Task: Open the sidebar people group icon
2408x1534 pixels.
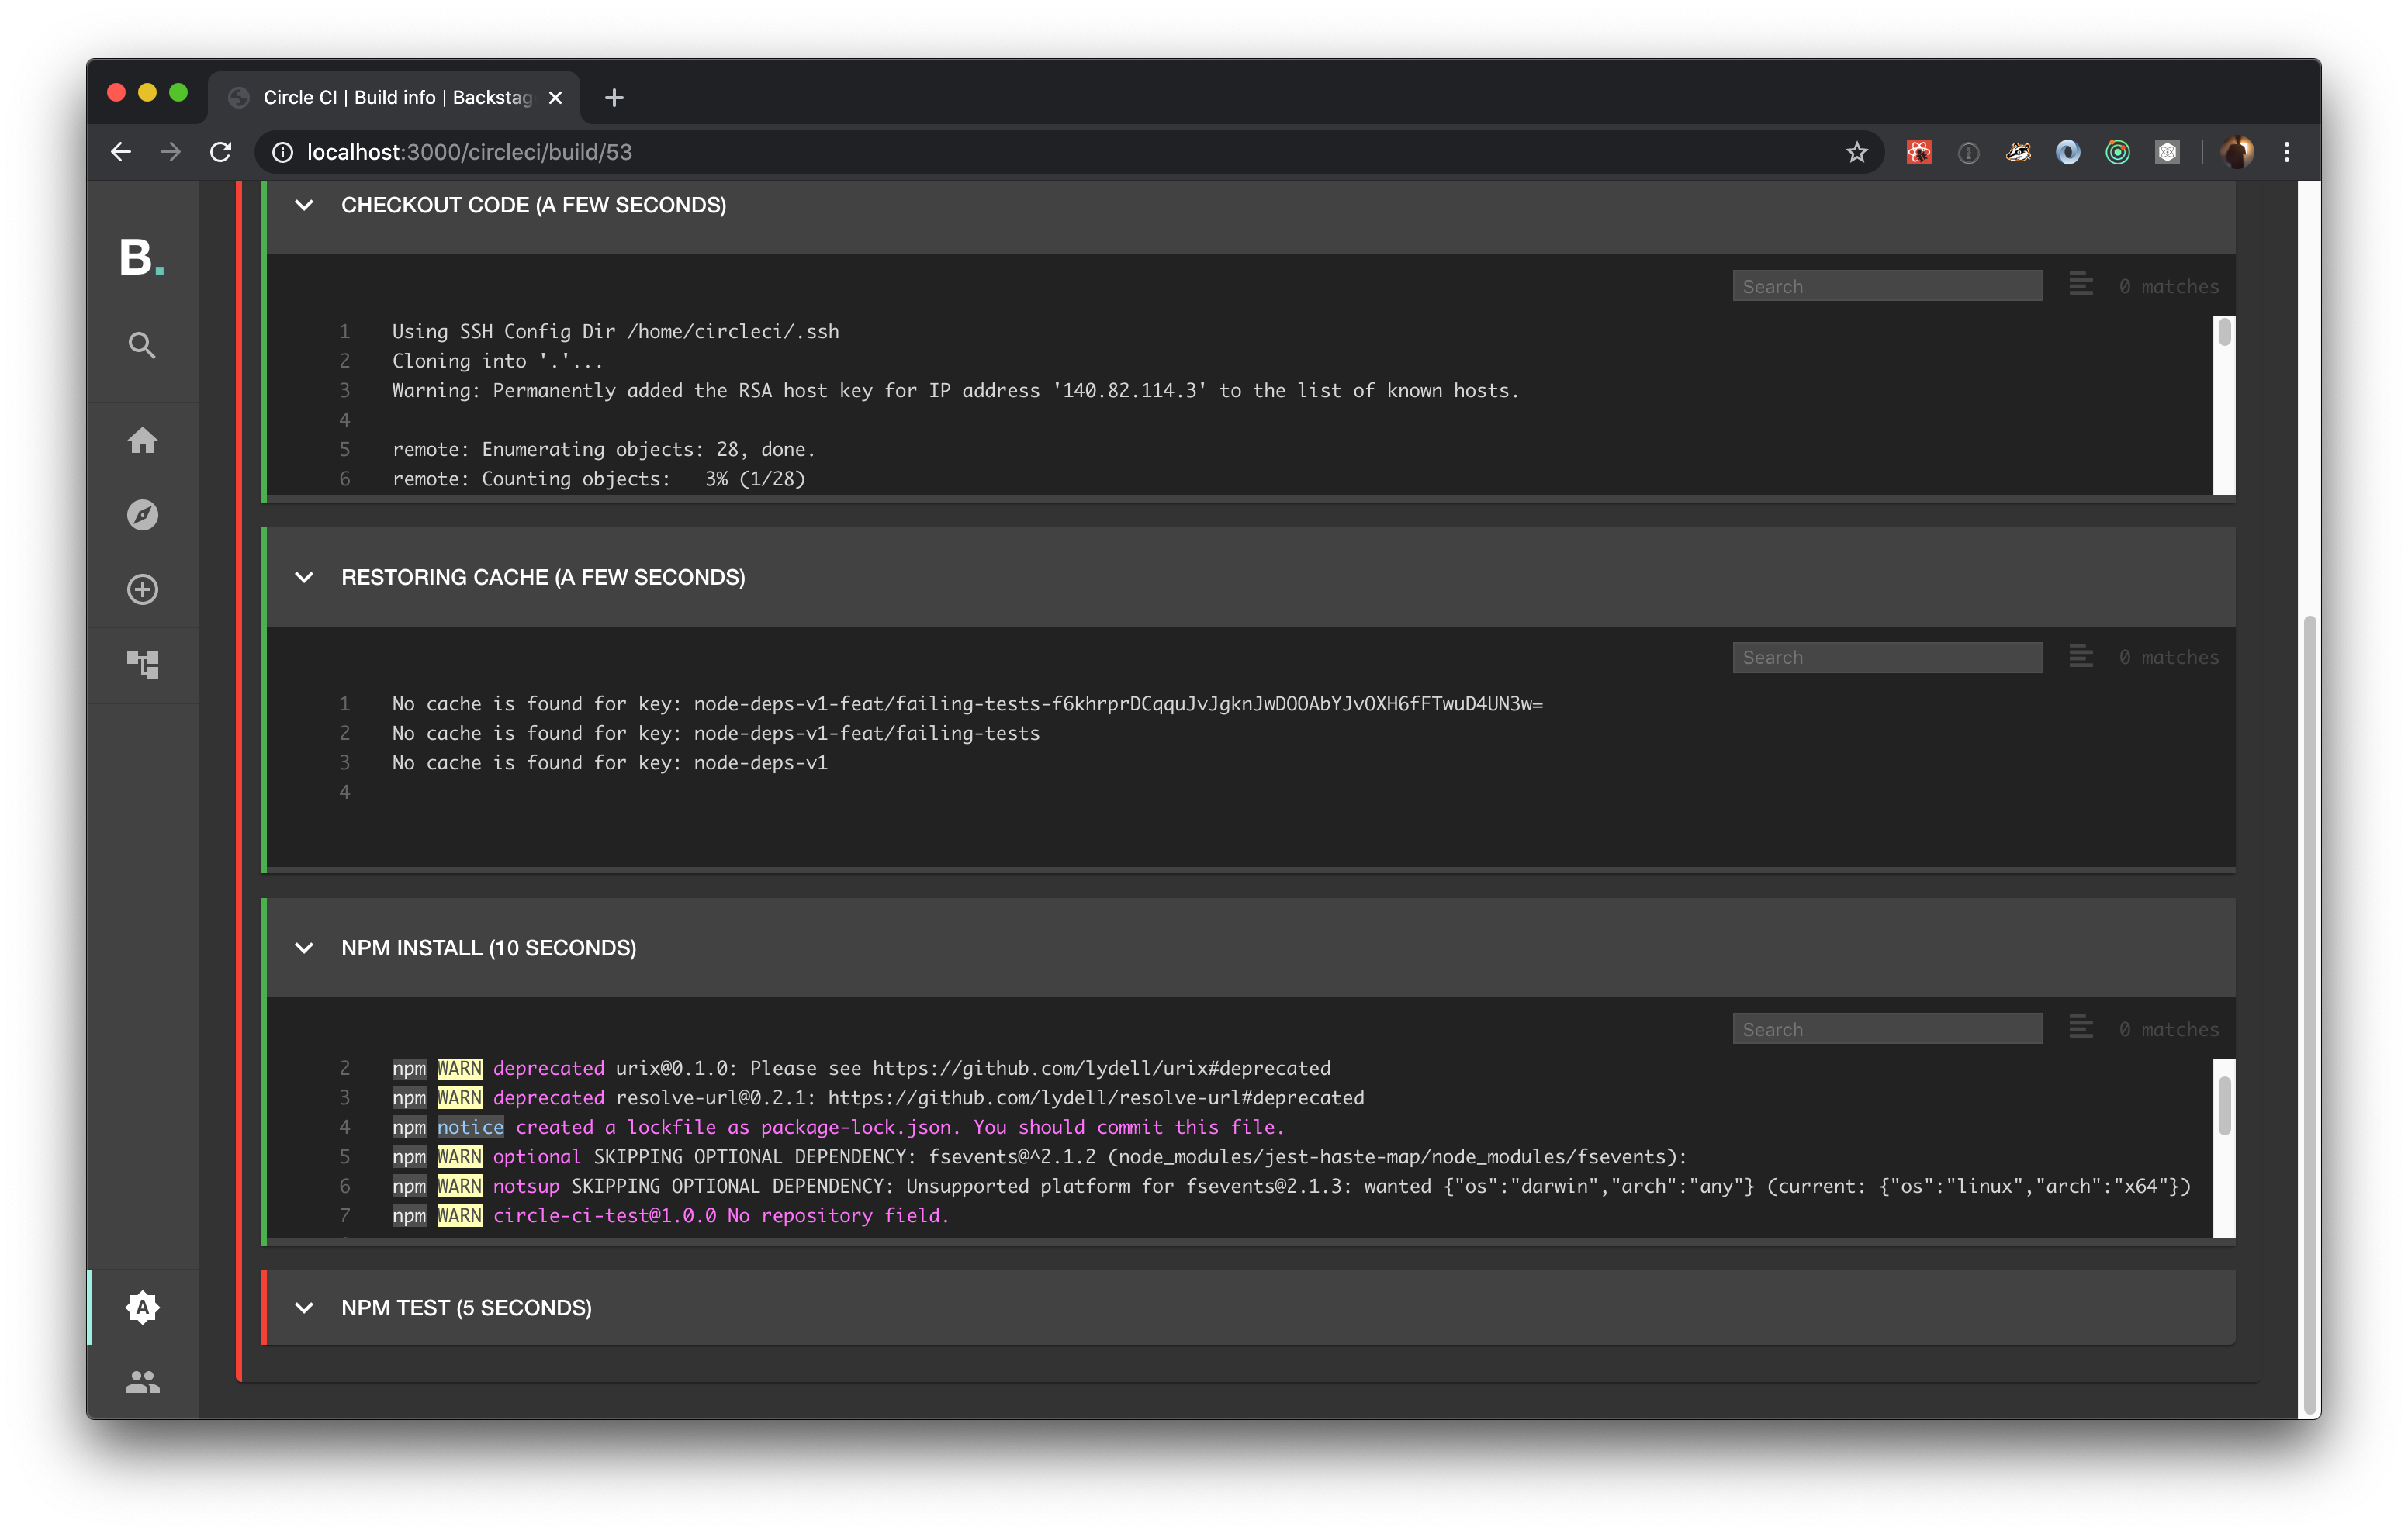Action: (x=142, y=1381)
